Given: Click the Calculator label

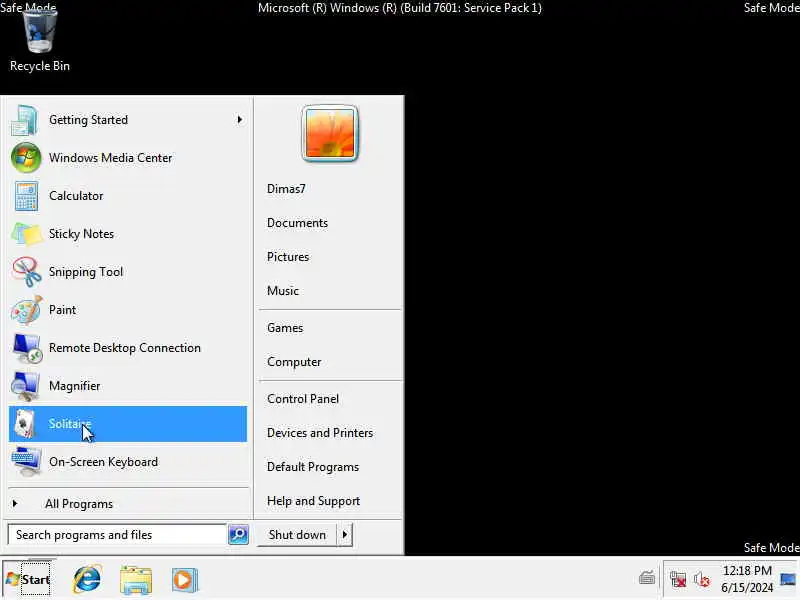Looking at the screenshot, I should click(76, 196).
